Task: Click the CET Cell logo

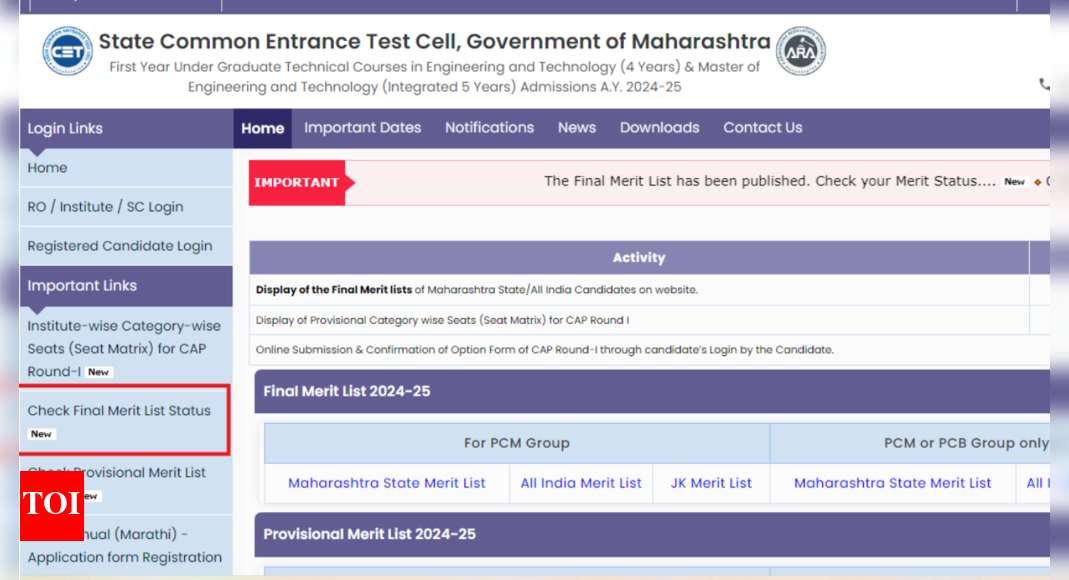Action: pyautogui.click(x=66, y=49)
